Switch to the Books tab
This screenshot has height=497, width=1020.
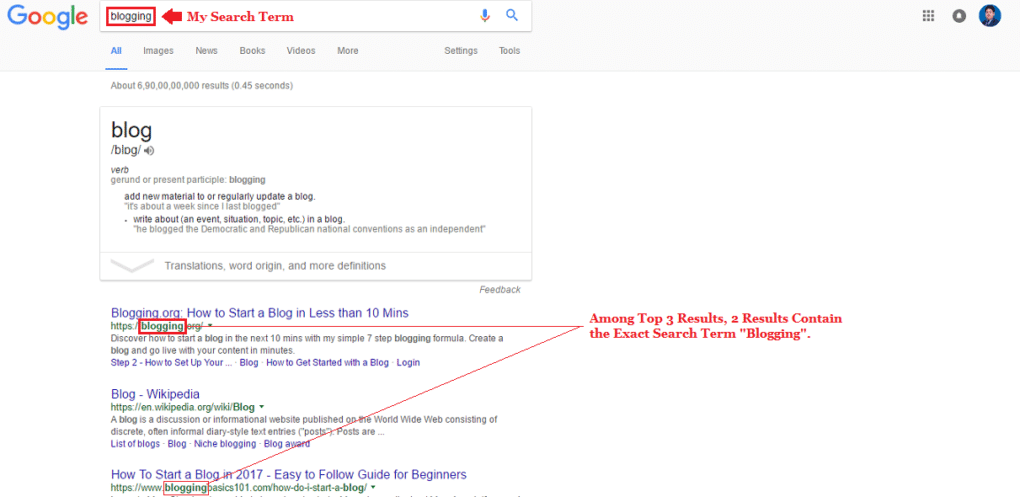coord(252,51)
